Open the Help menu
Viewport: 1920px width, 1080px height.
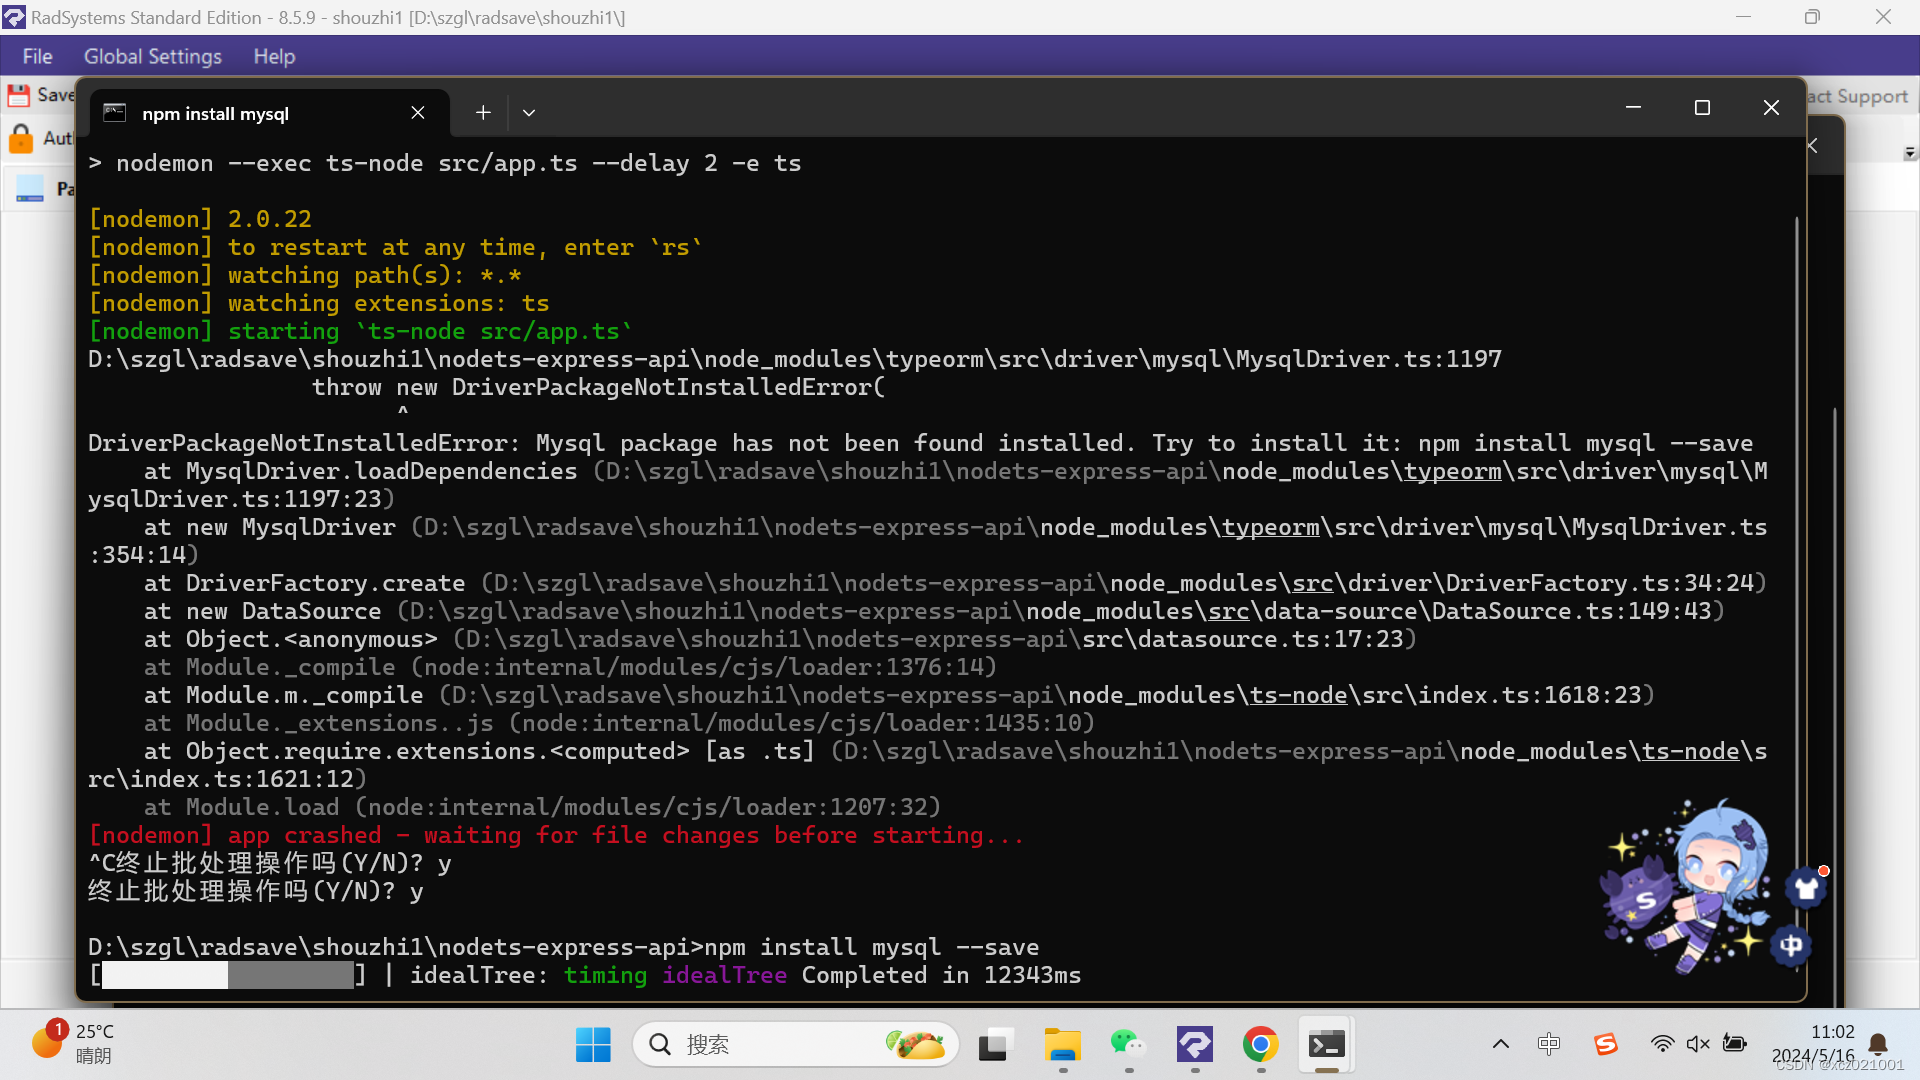tap(274, 57)
